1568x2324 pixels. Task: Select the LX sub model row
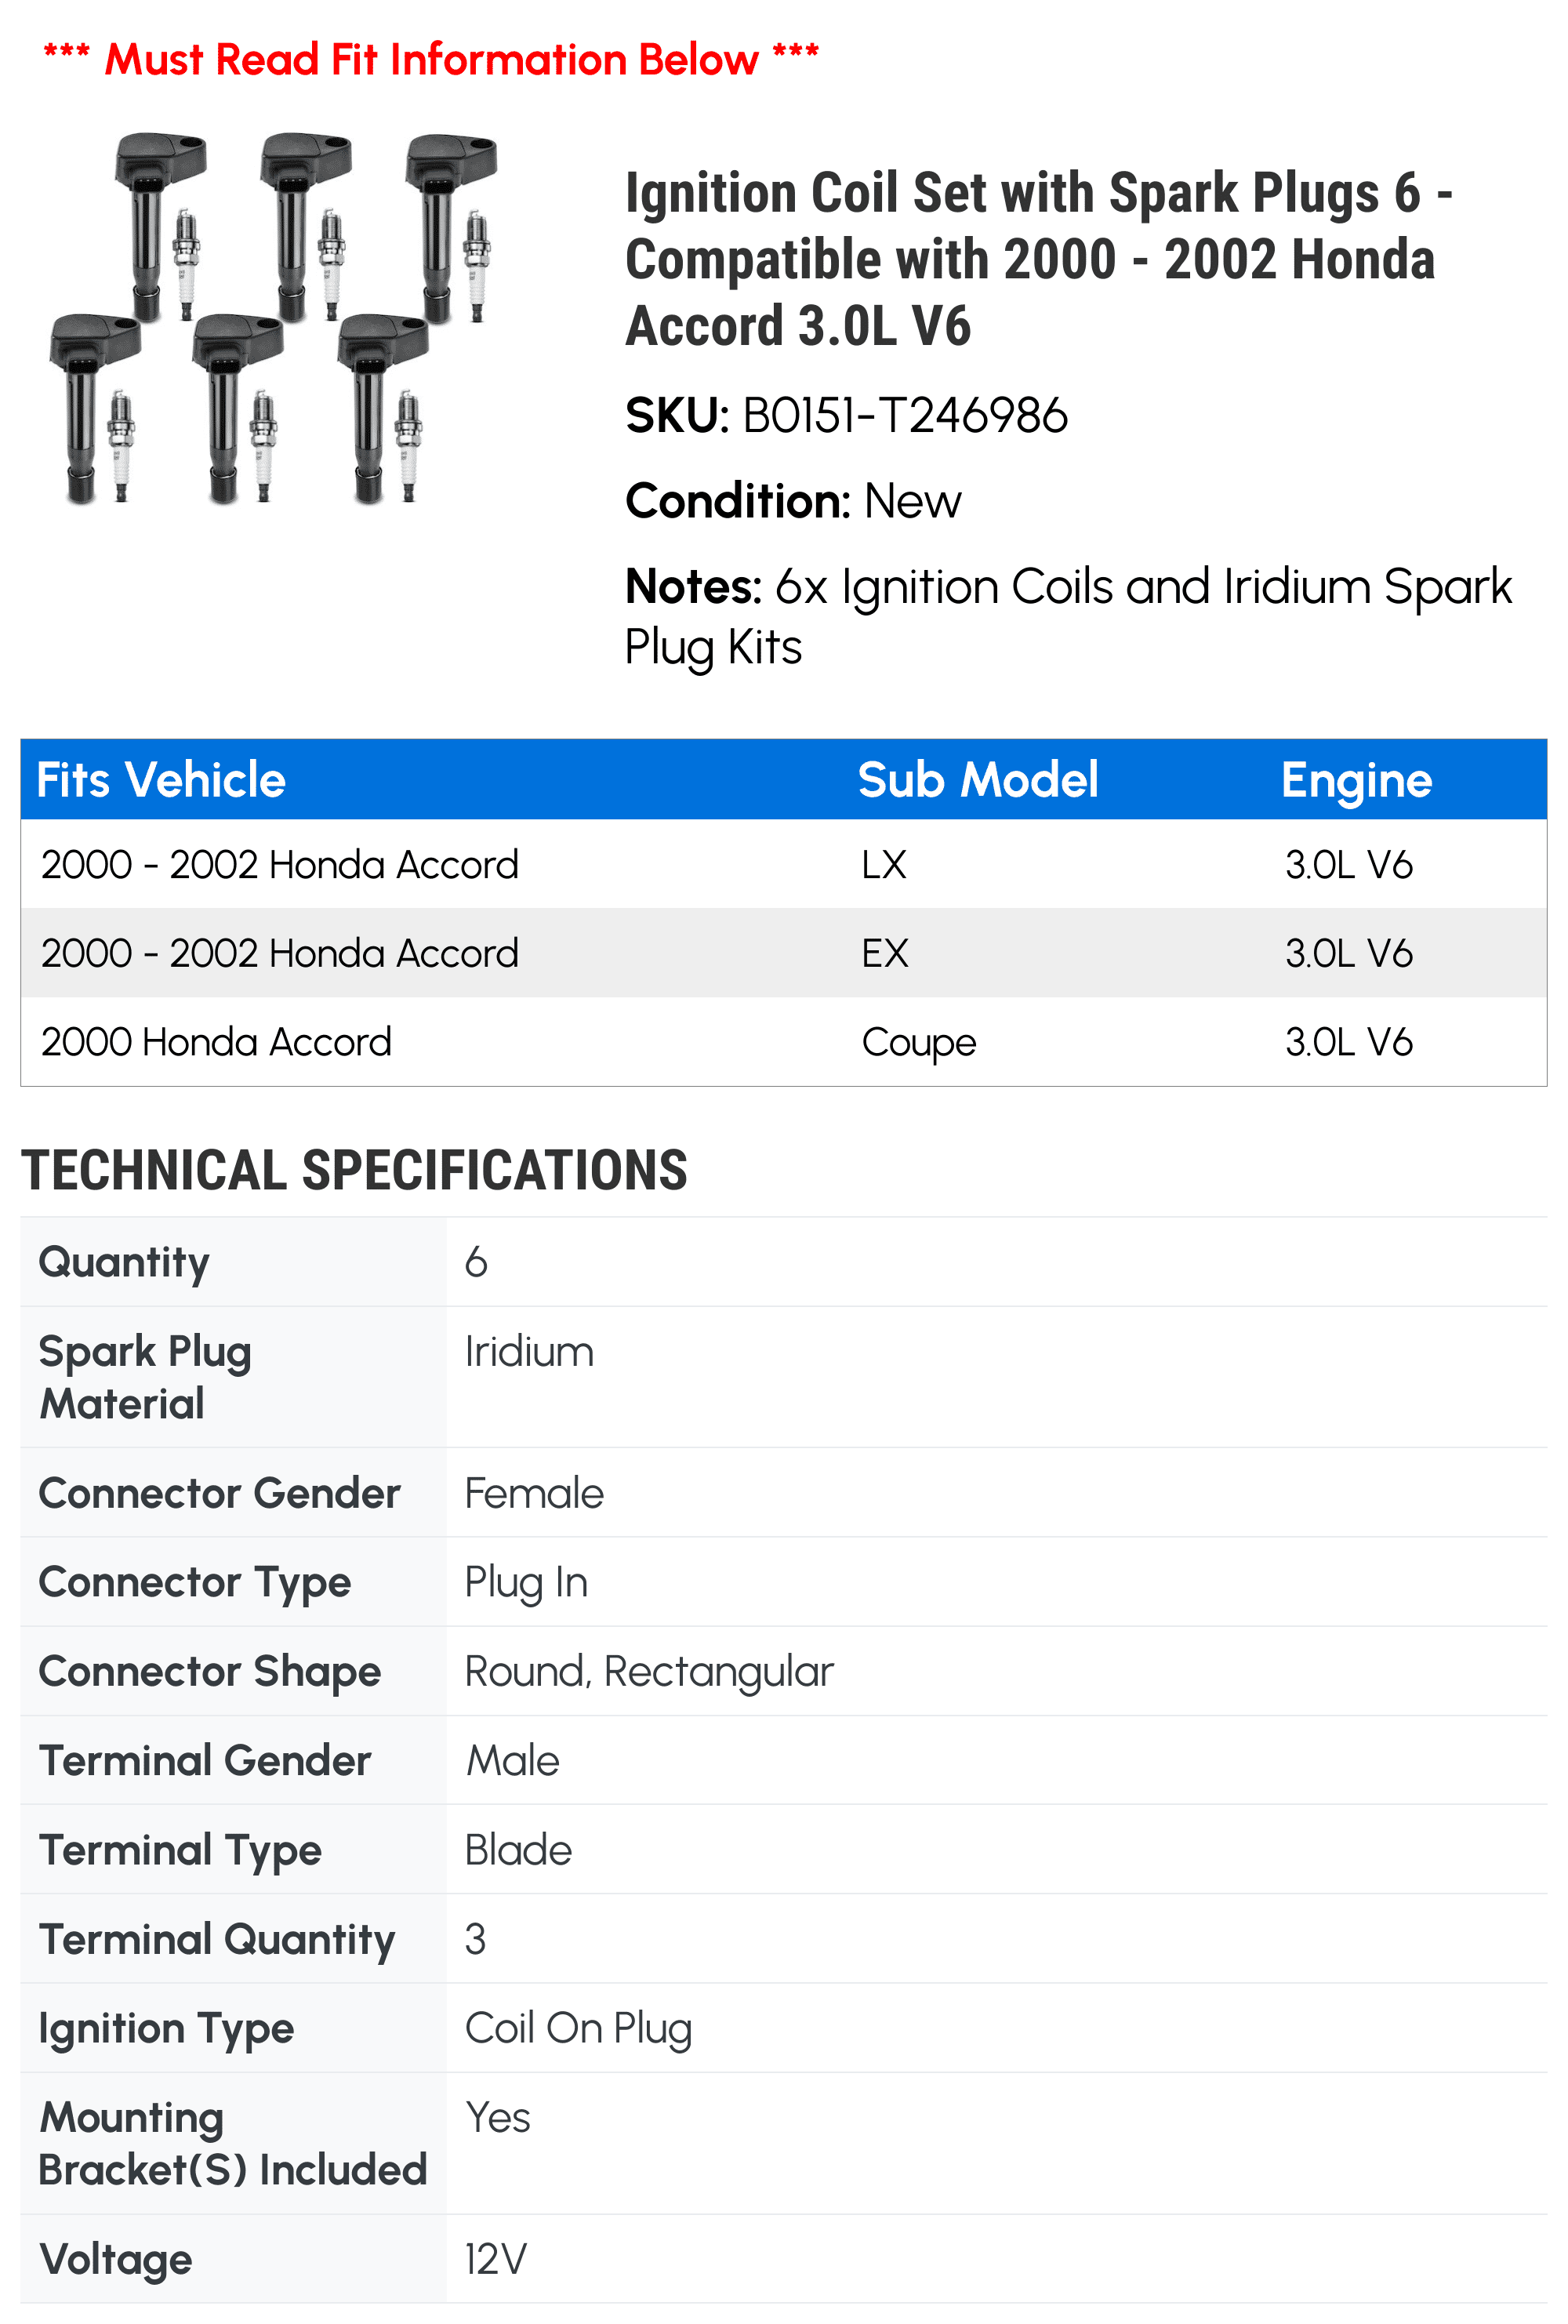coord(784,864)
